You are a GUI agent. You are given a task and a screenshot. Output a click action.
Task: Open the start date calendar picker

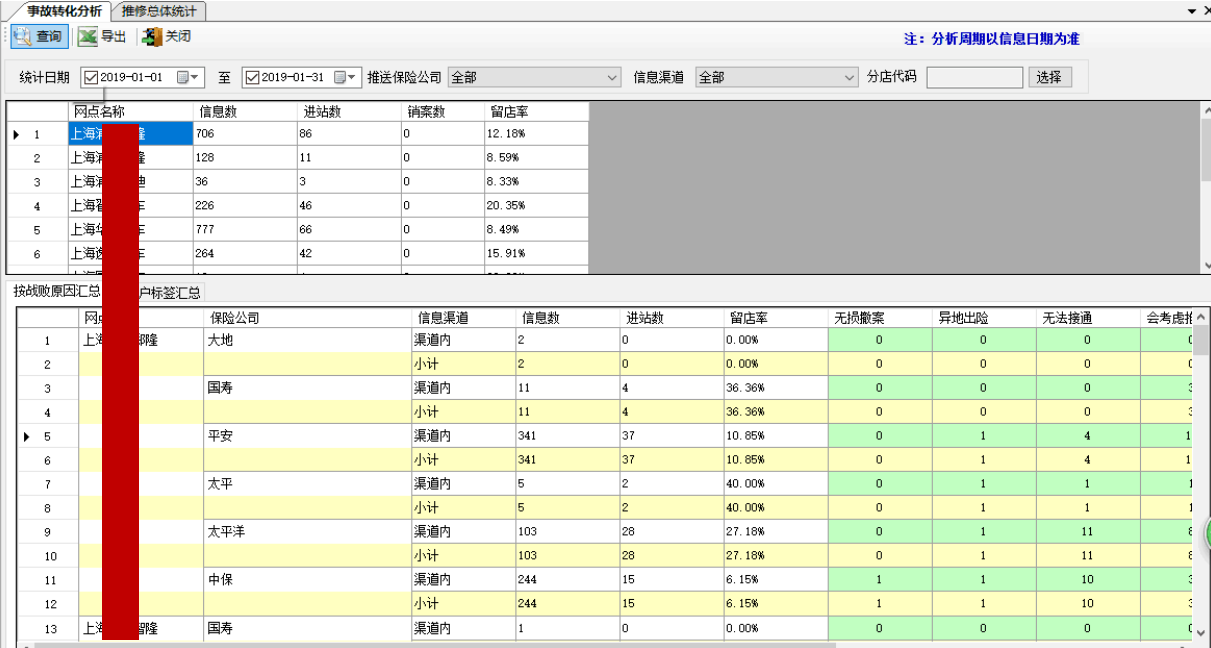pos(189,77)
